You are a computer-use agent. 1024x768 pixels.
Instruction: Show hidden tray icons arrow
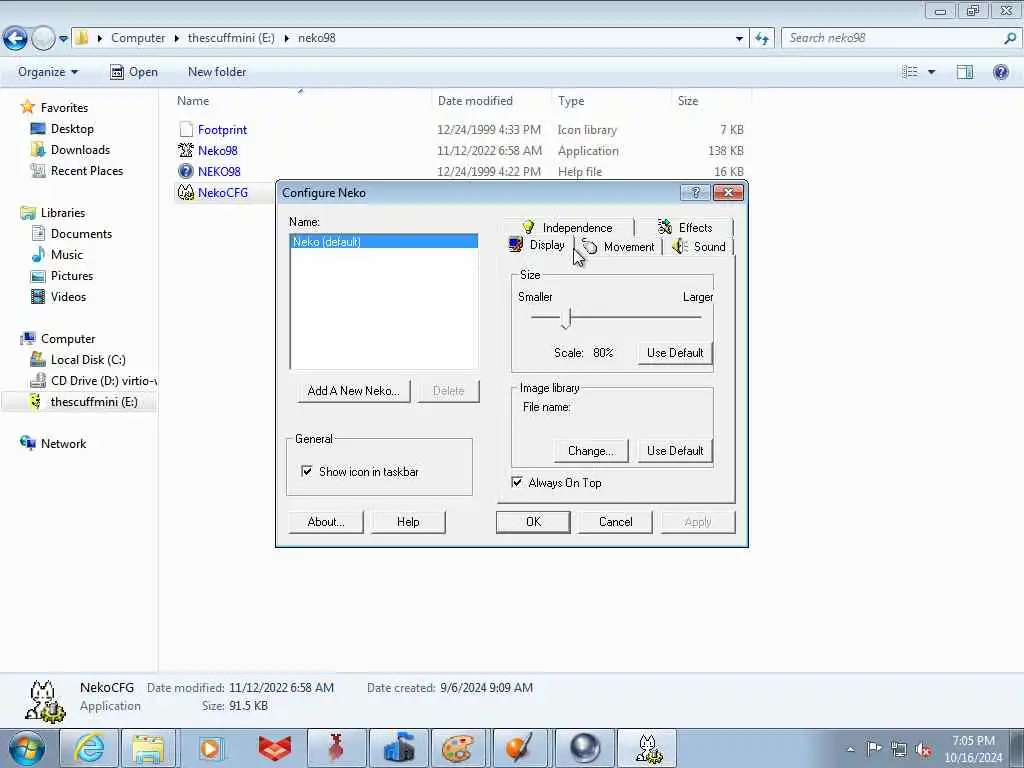point(850,750)
